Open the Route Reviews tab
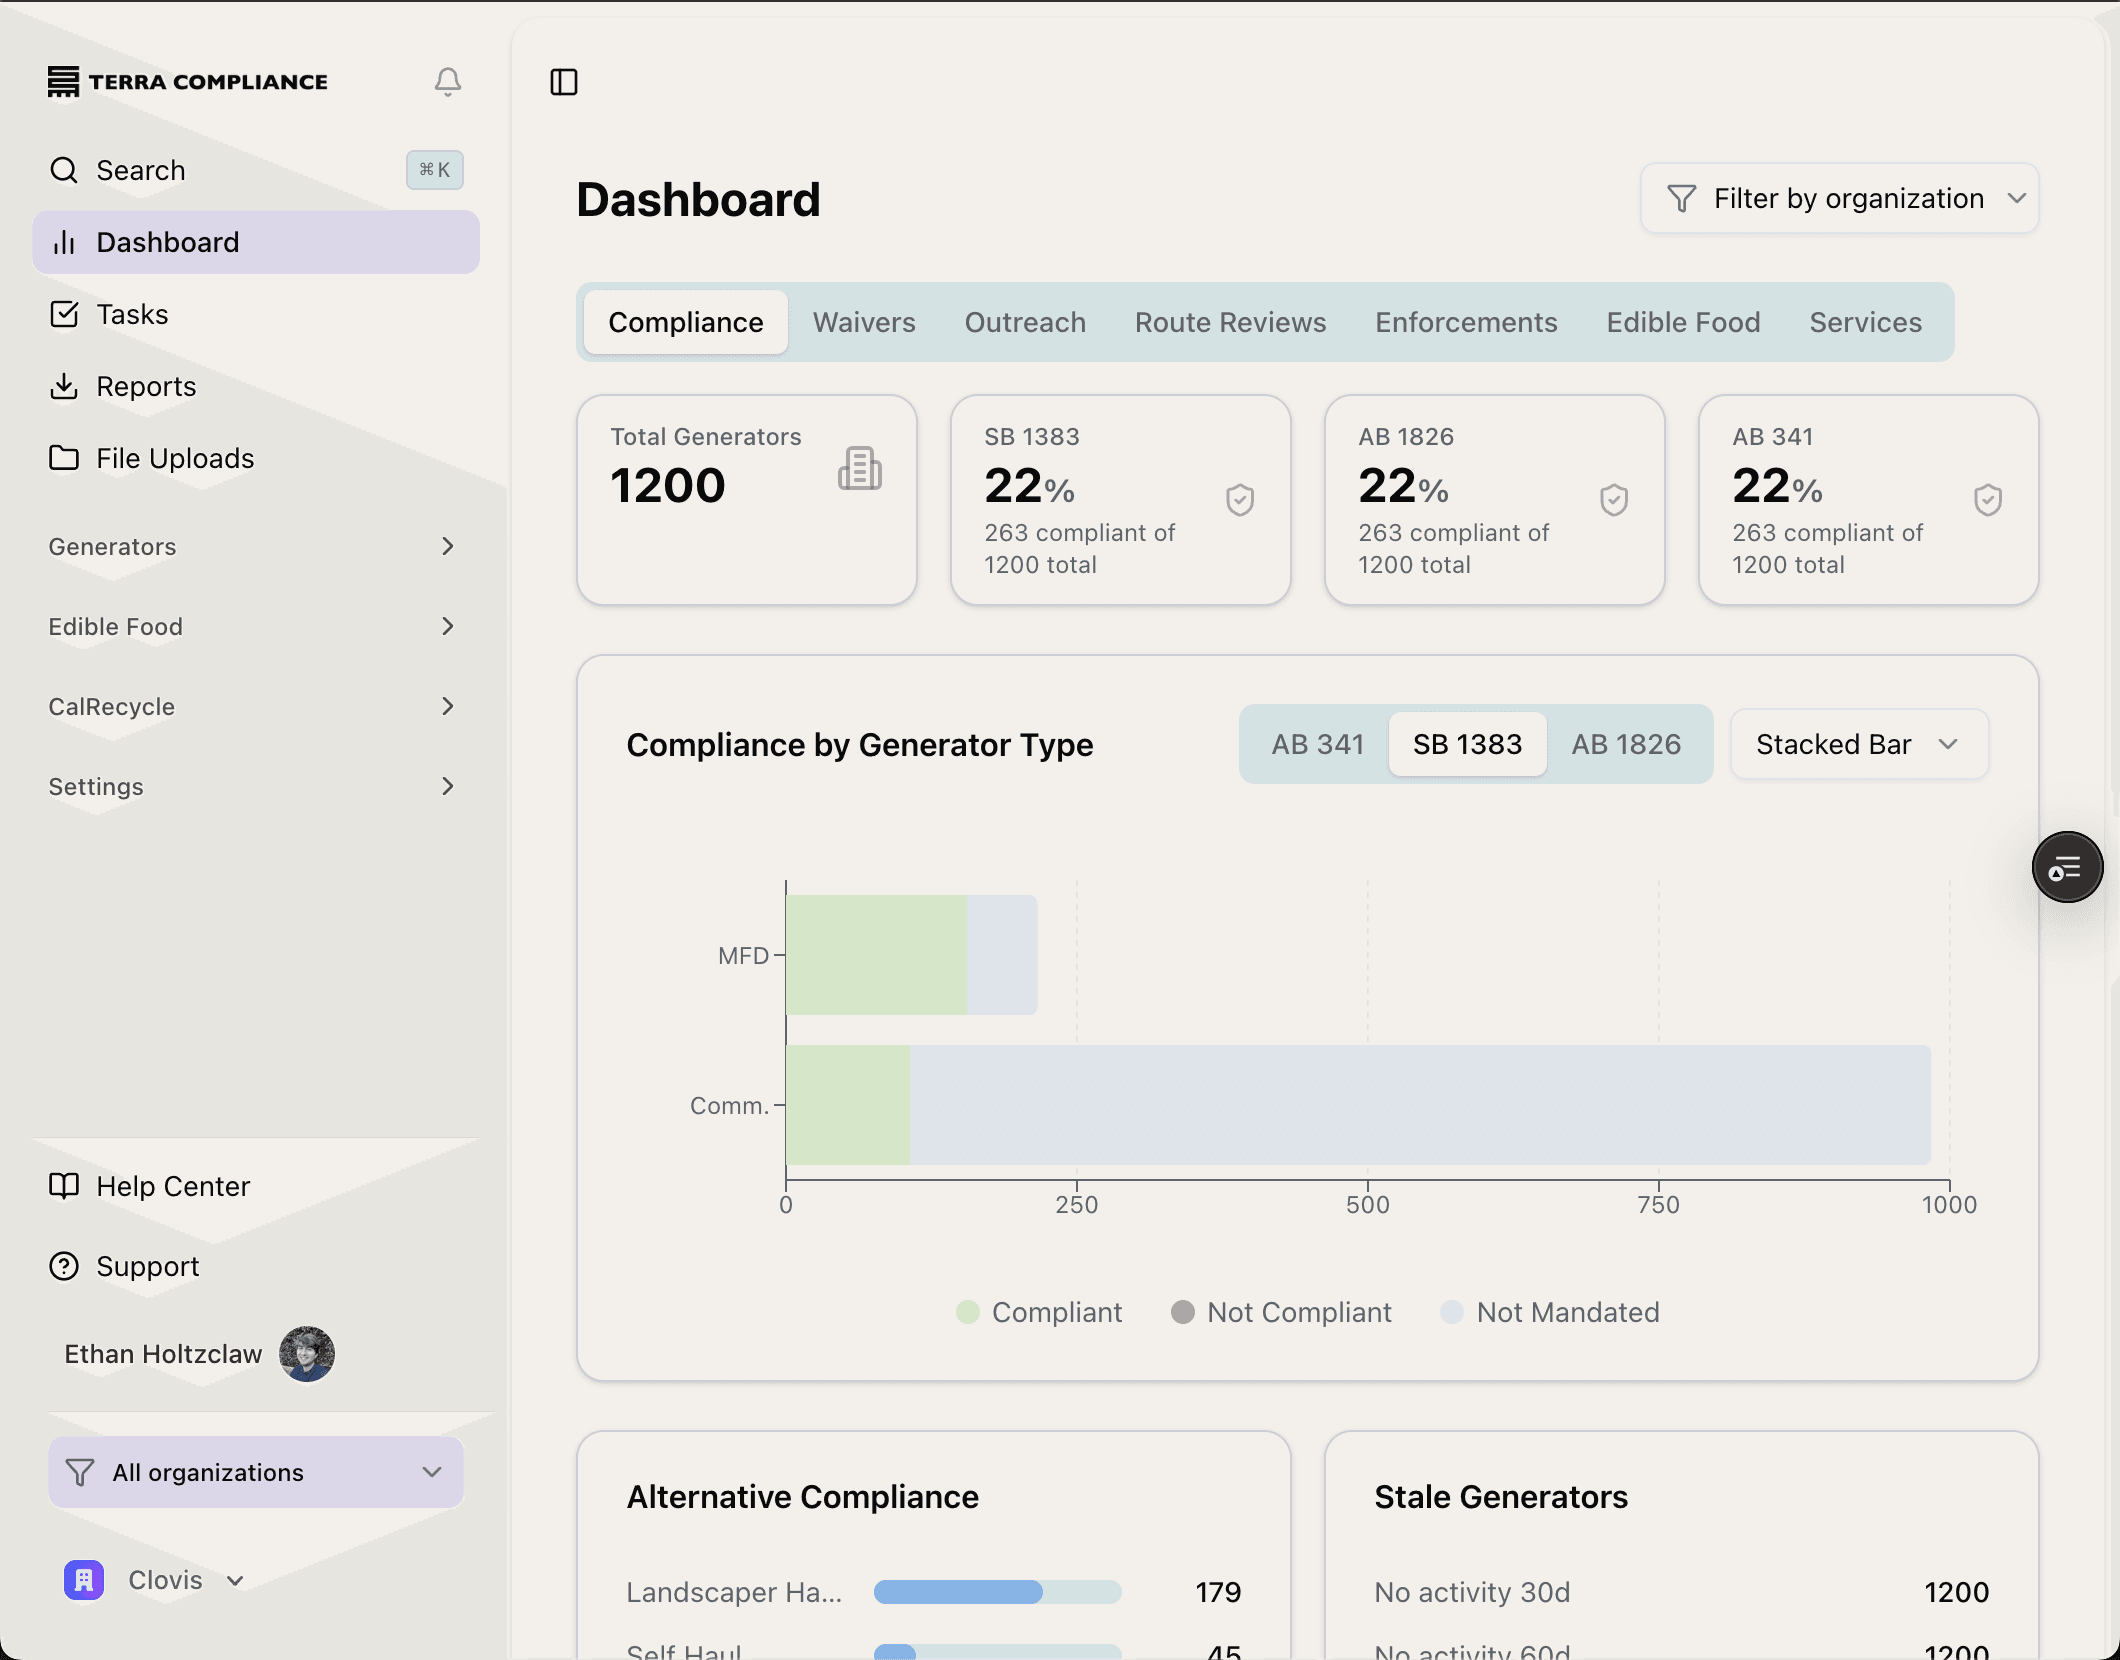The image size is (2120, 1660). pyautogui.click(x=1230, y=322)
